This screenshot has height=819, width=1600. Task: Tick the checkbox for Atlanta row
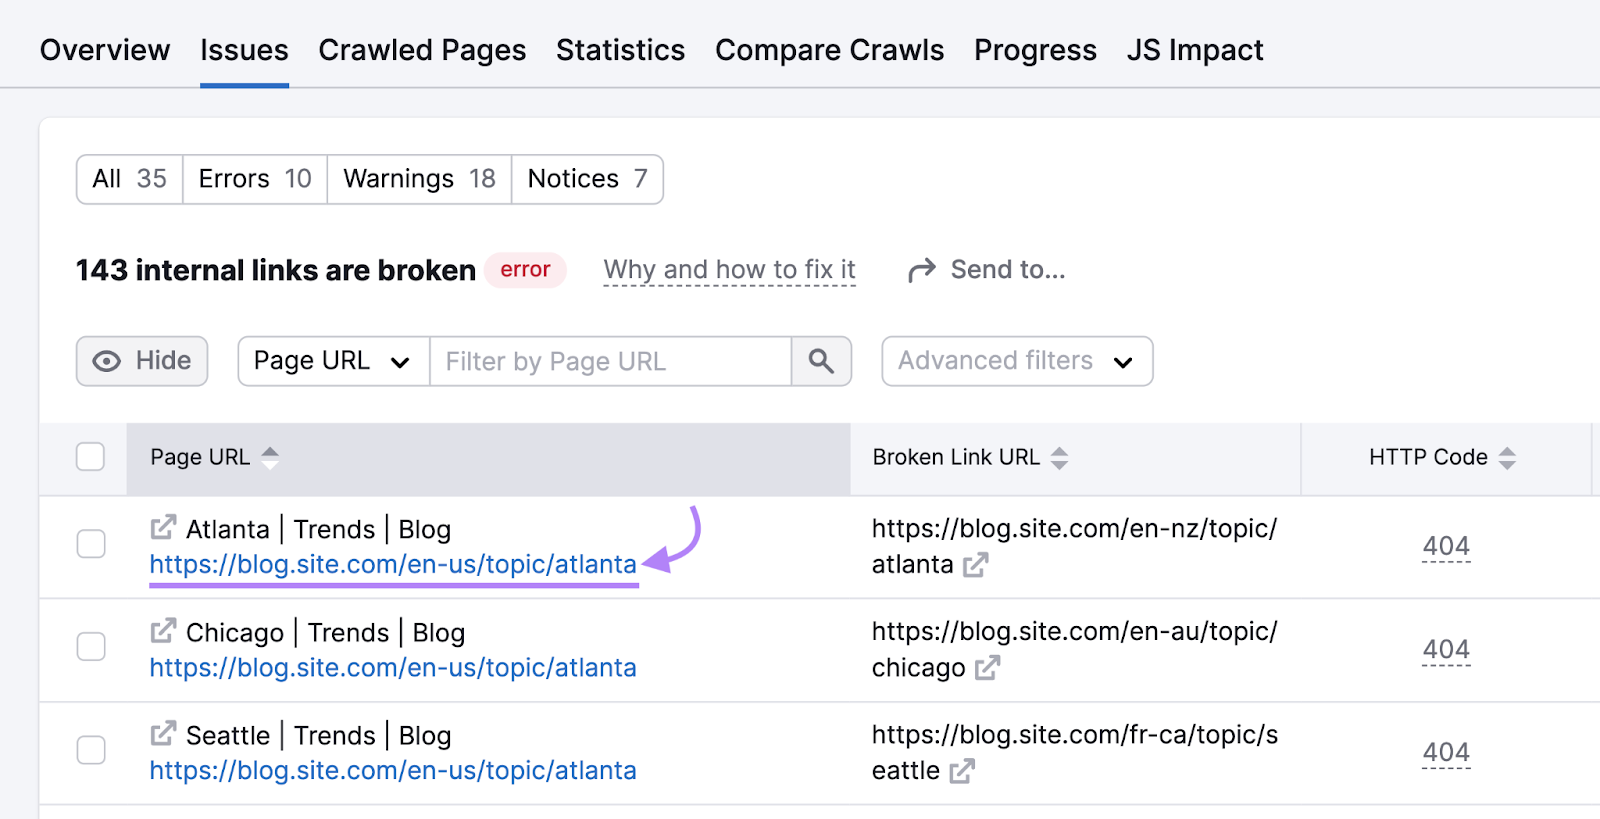pos(91,544)
